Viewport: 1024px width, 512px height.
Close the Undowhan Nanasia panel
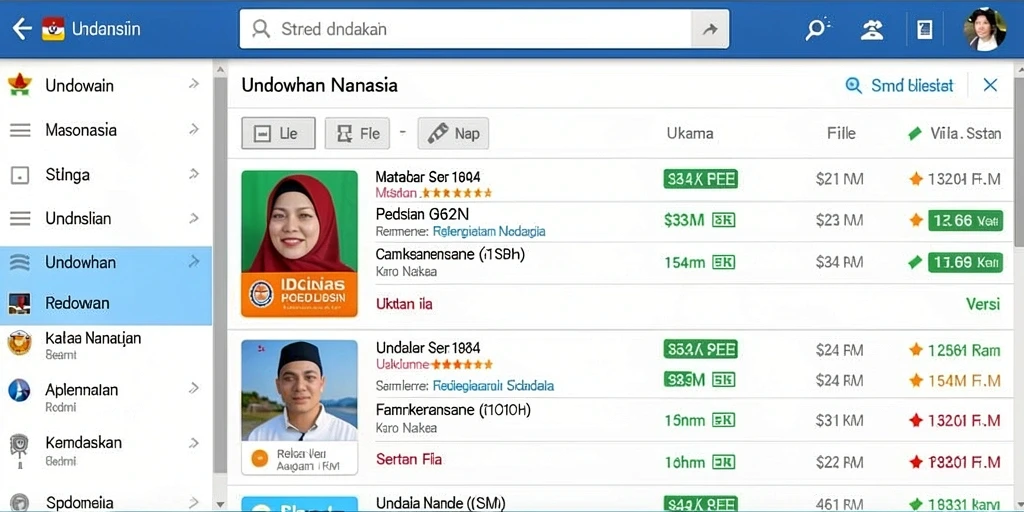coord(991,85)
